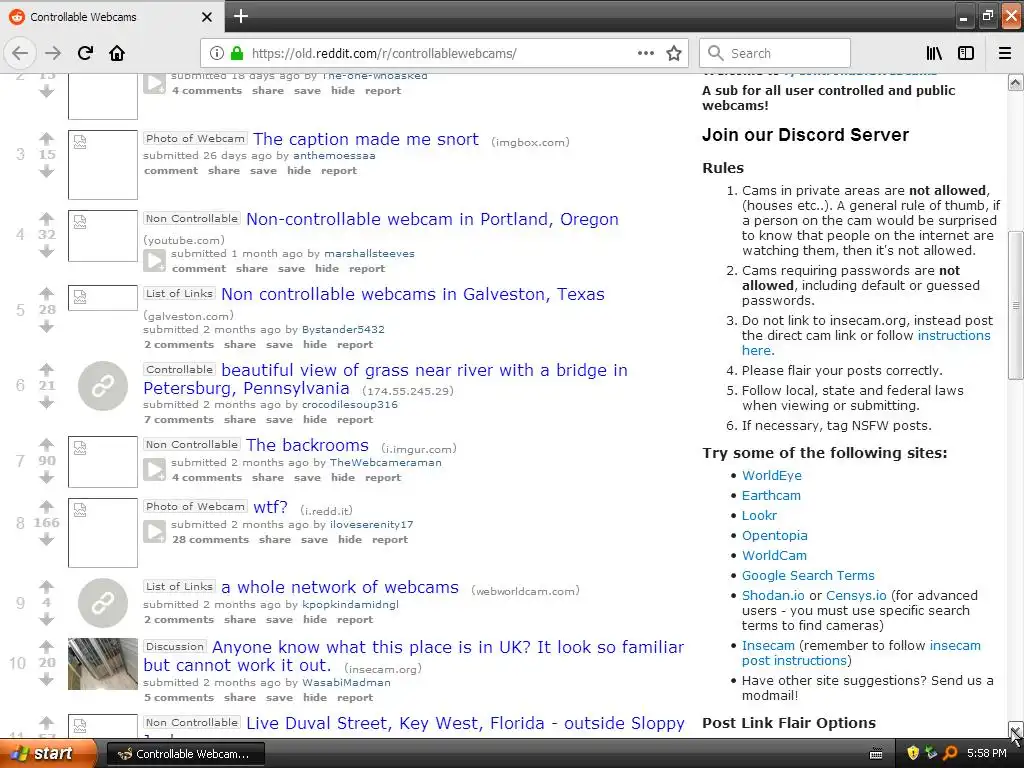1024x768 pixels.
Task: Downvote the 'wtf?' post
Action: (46, 539)
